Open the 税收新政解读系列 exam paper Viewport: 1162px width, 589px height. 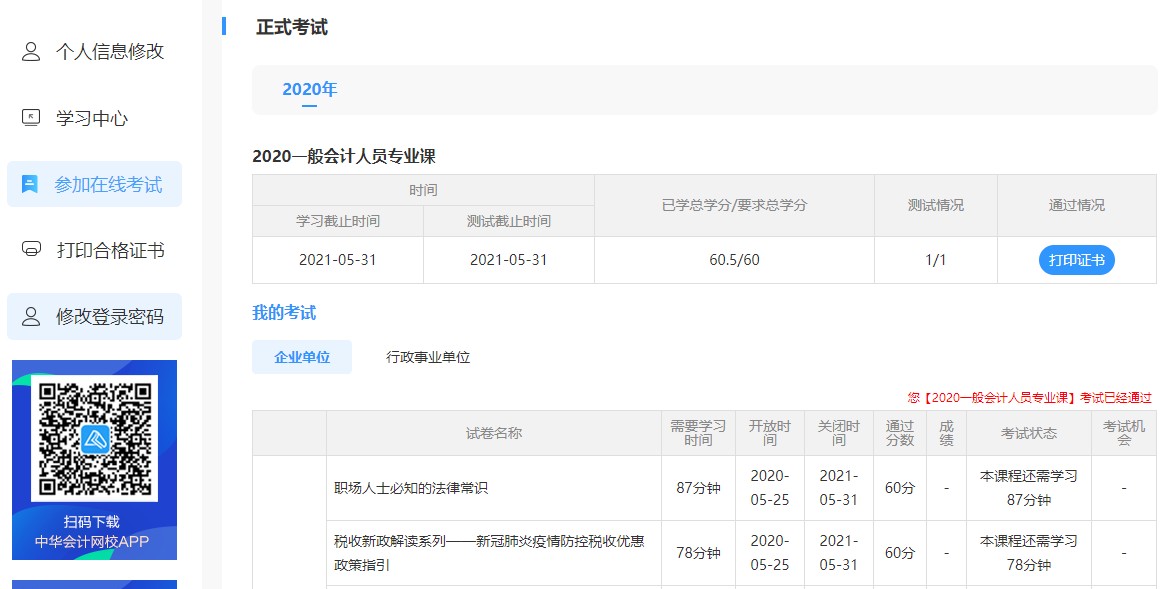(x=490, y=552)
